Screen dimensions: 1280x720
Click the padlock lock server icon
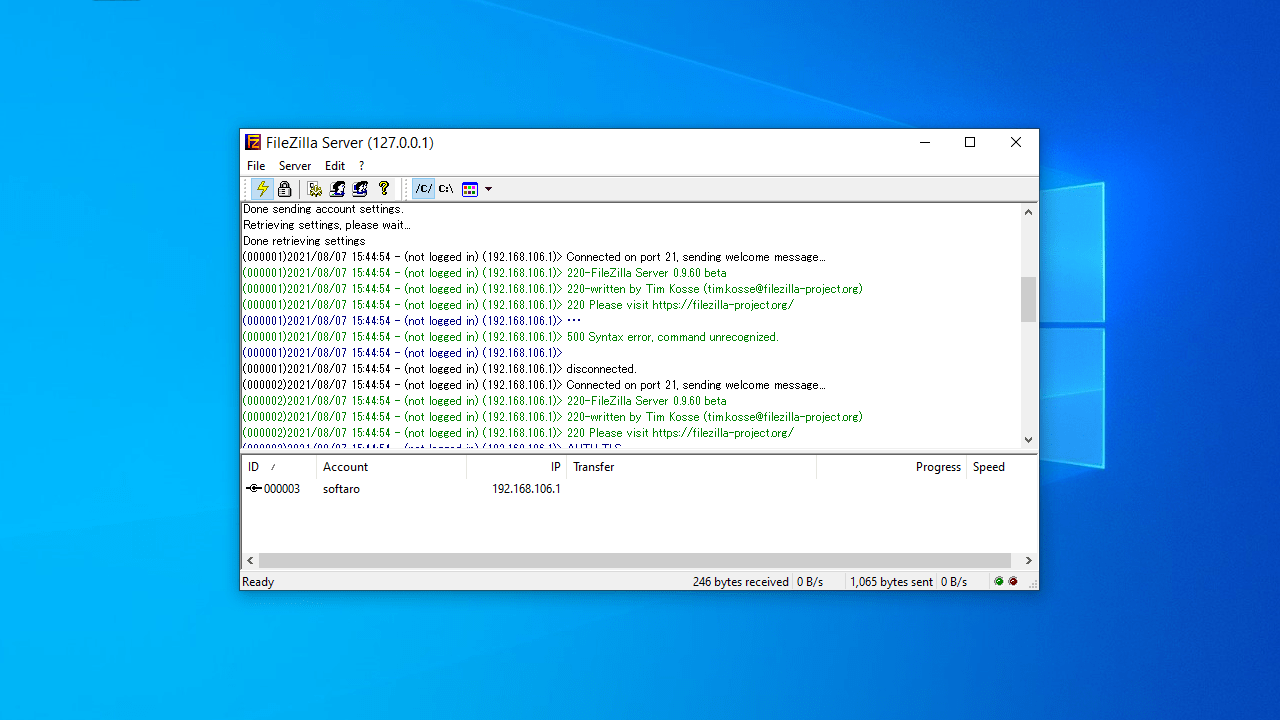click(285, 188)
